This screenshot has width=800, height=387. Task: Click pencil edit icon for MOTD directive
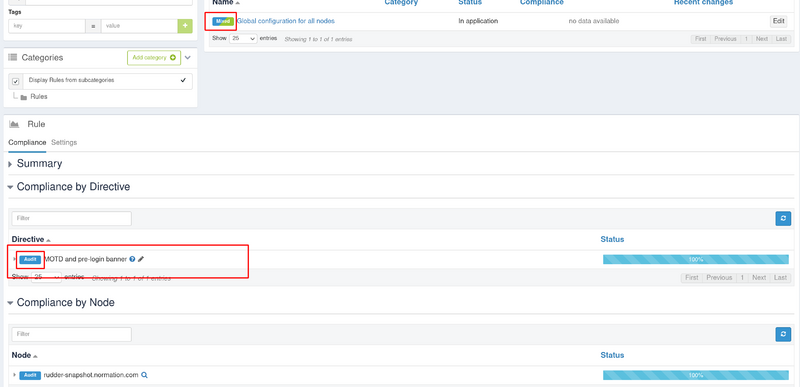[141, 259]
